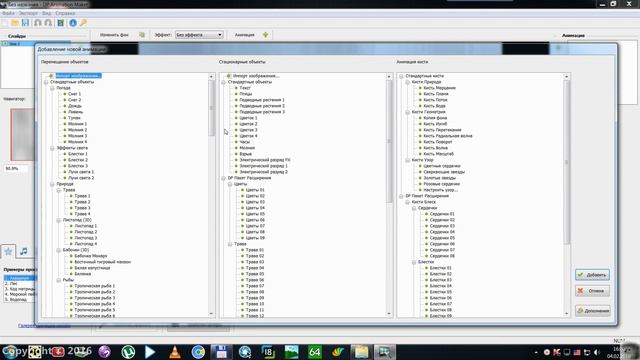Click the brush tree scrollbar up arrow
The width and height of the screenshot is (640, 360).
566,76
